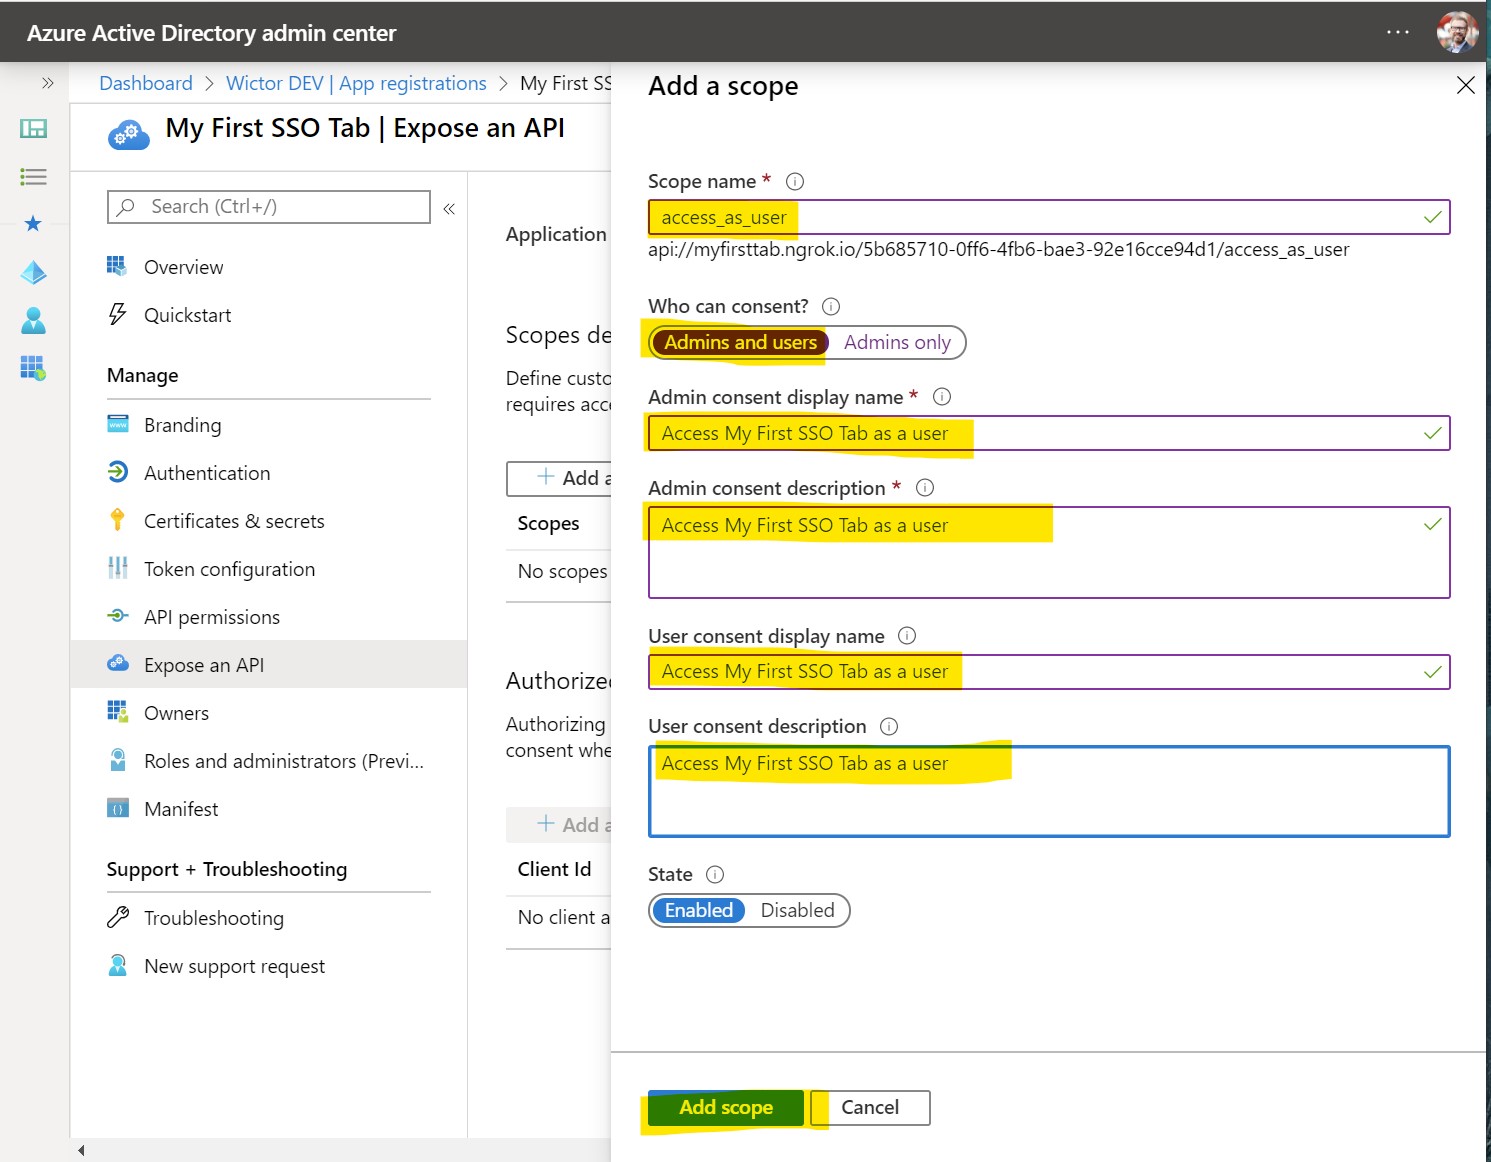Click the API permissions arrows icon

[118, 616]
